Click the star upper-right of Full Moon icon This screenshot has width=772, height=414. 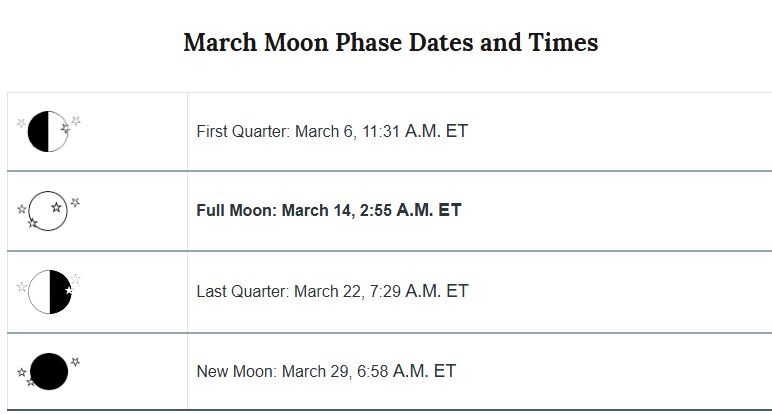click(75, 202)
